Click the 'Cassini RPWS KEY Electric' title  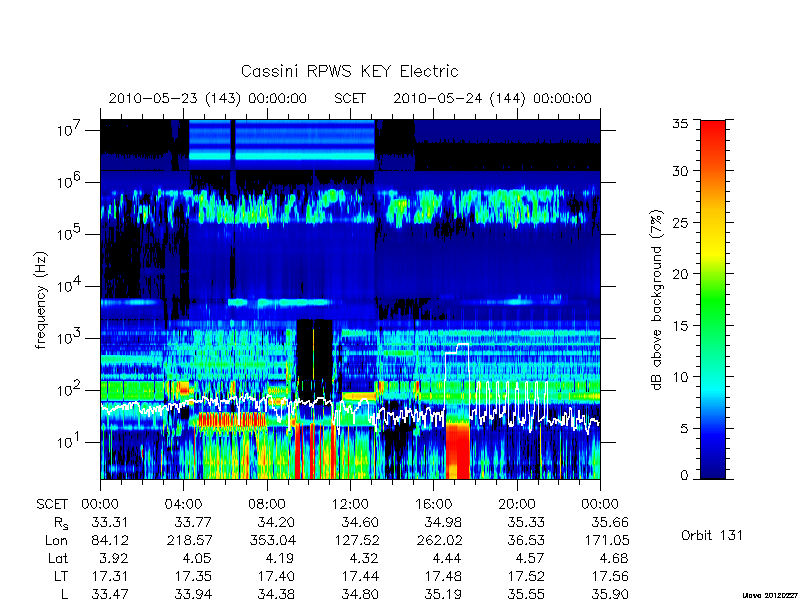tap(349, 71)
